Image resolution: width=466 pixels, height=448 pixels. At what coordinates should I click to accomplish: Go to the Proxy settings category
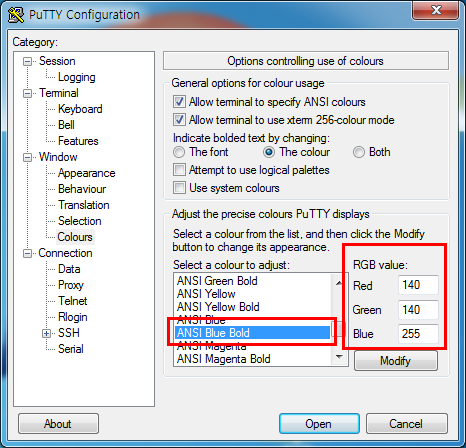(x=71, y=285)
